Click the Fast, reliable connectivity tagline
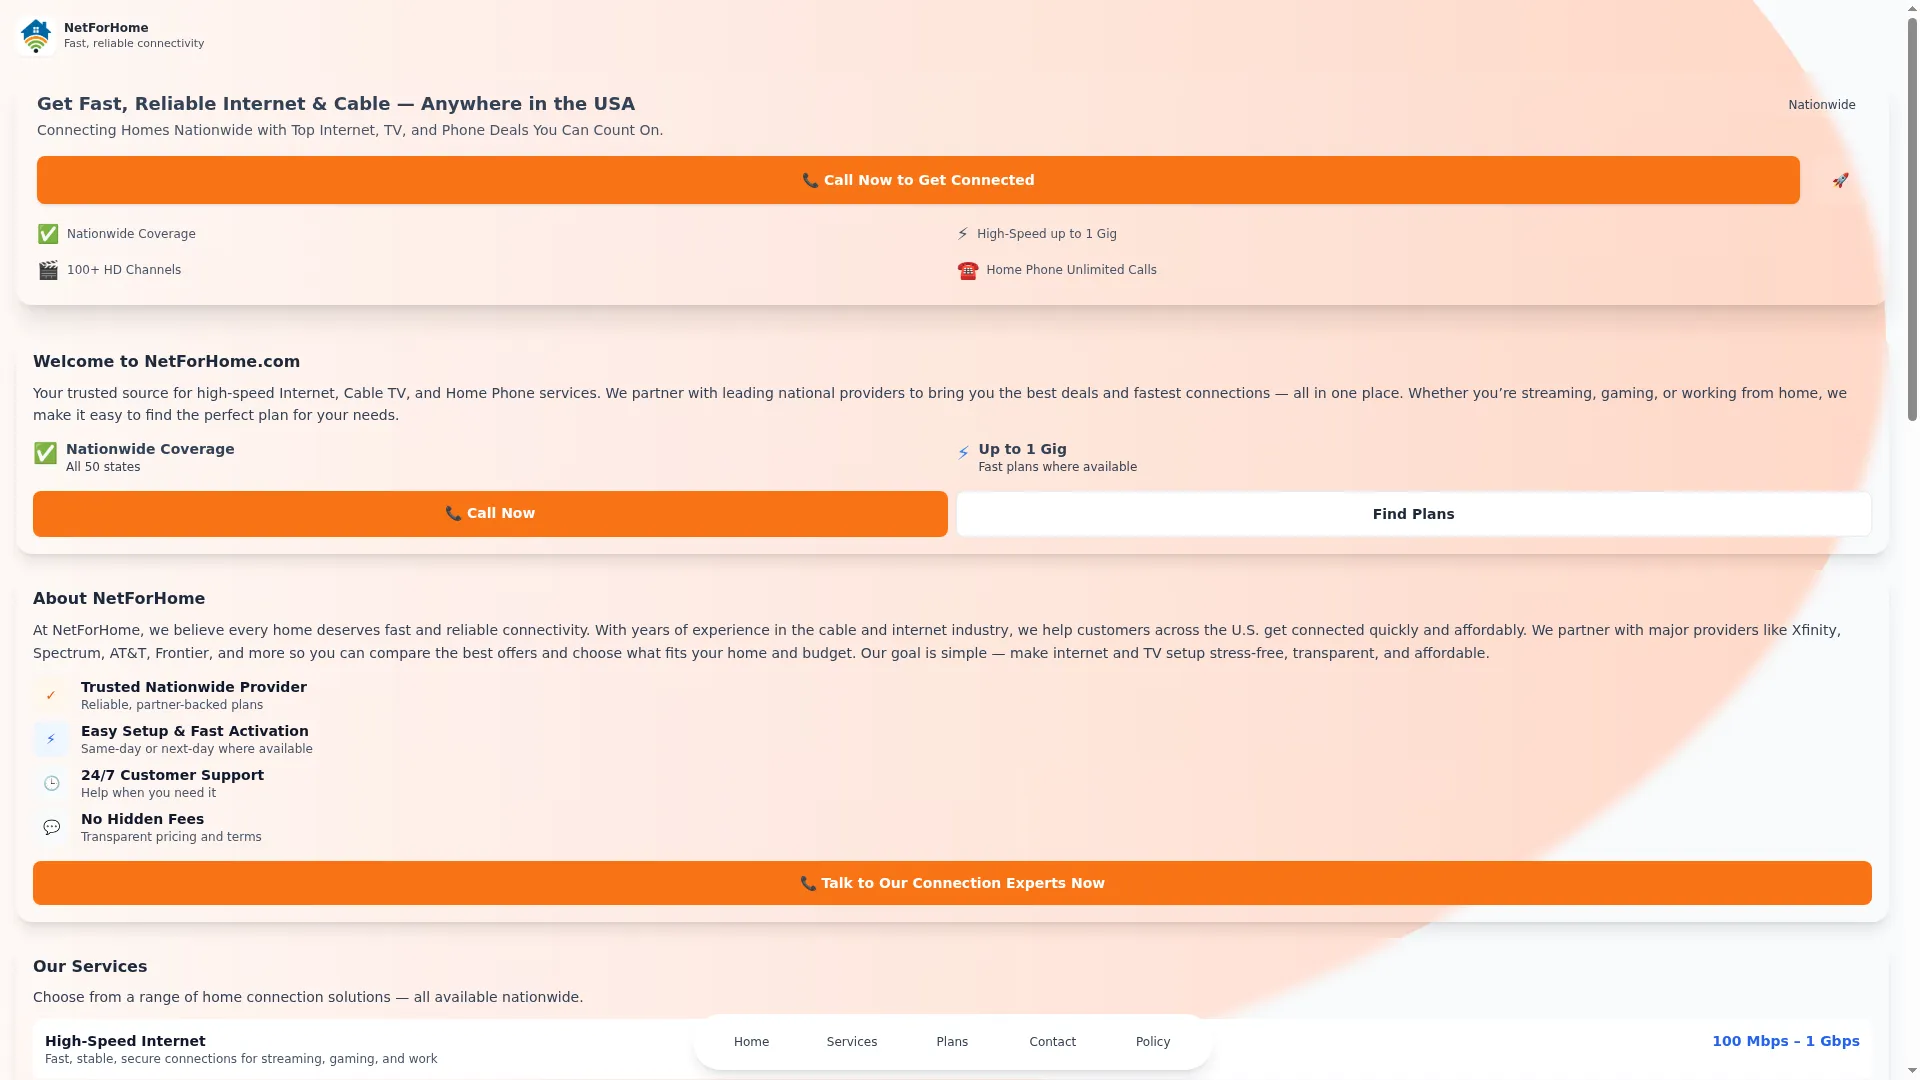Image resolution: width=1920 pixels, height=1080 pixels. pos(134,44)
